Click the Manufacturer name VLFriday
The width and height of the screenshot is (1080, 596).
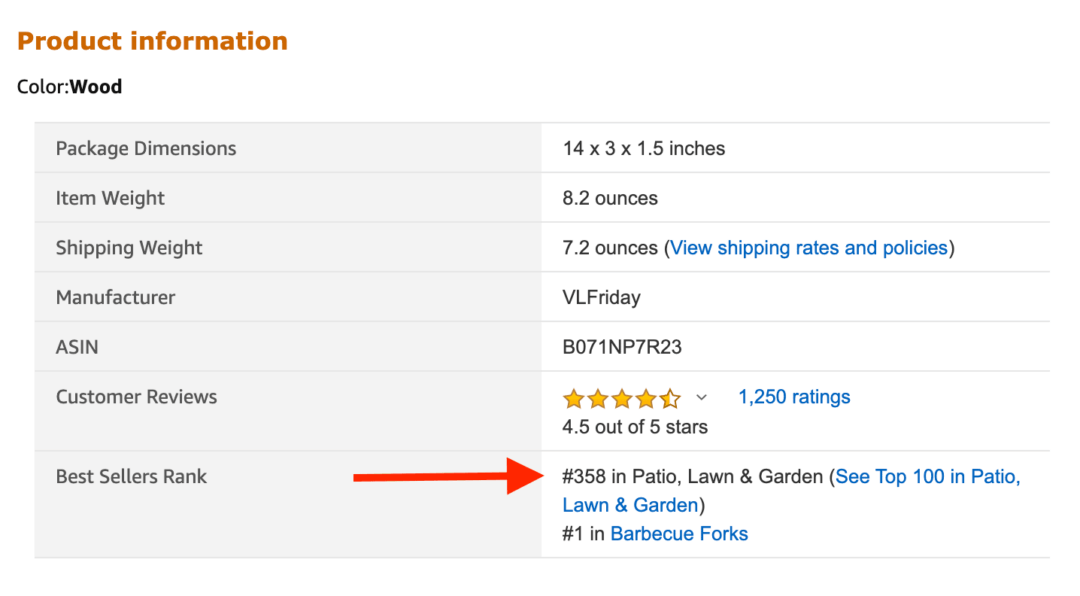tap(598, 297)
